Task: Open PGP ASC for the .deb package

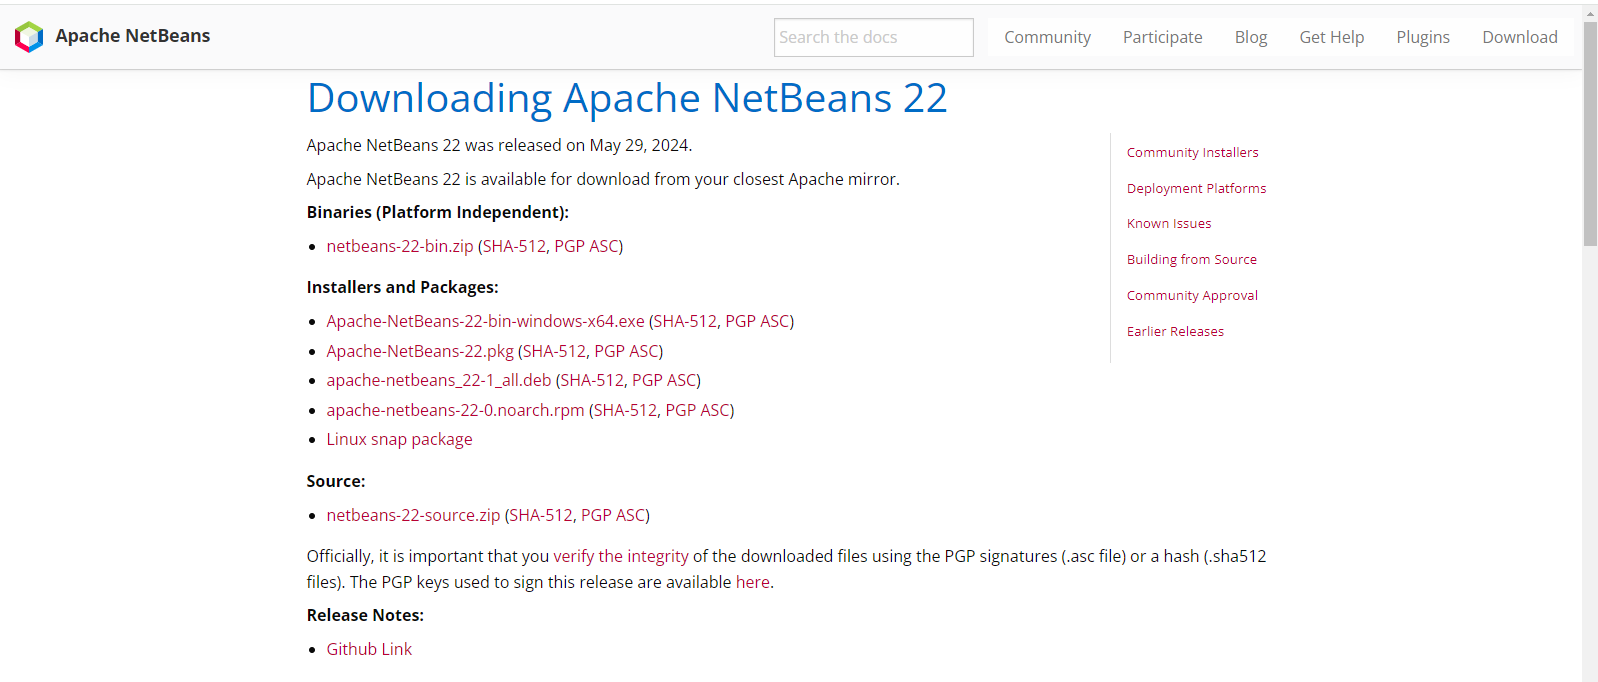Action: click(664, 380)
